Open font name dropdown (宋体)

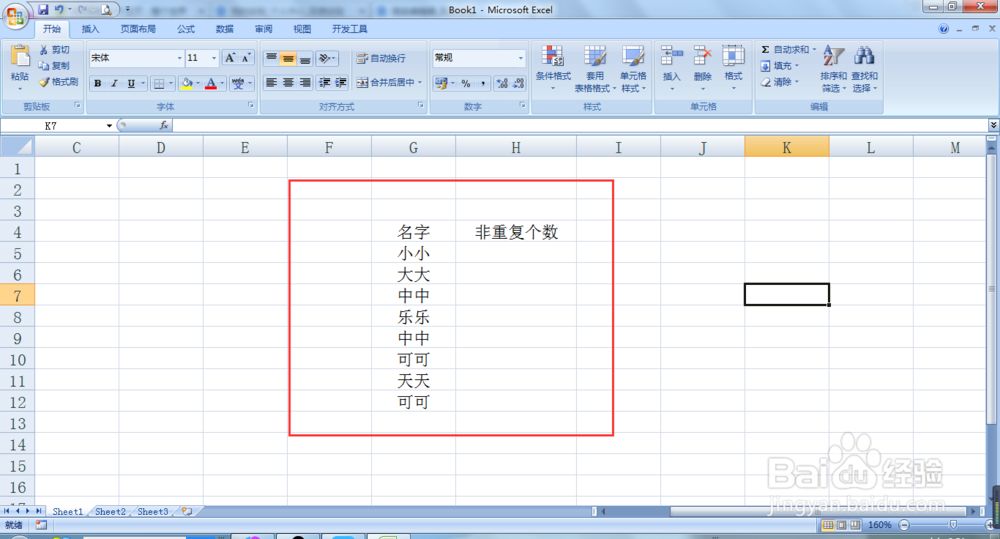pos(179,58)
